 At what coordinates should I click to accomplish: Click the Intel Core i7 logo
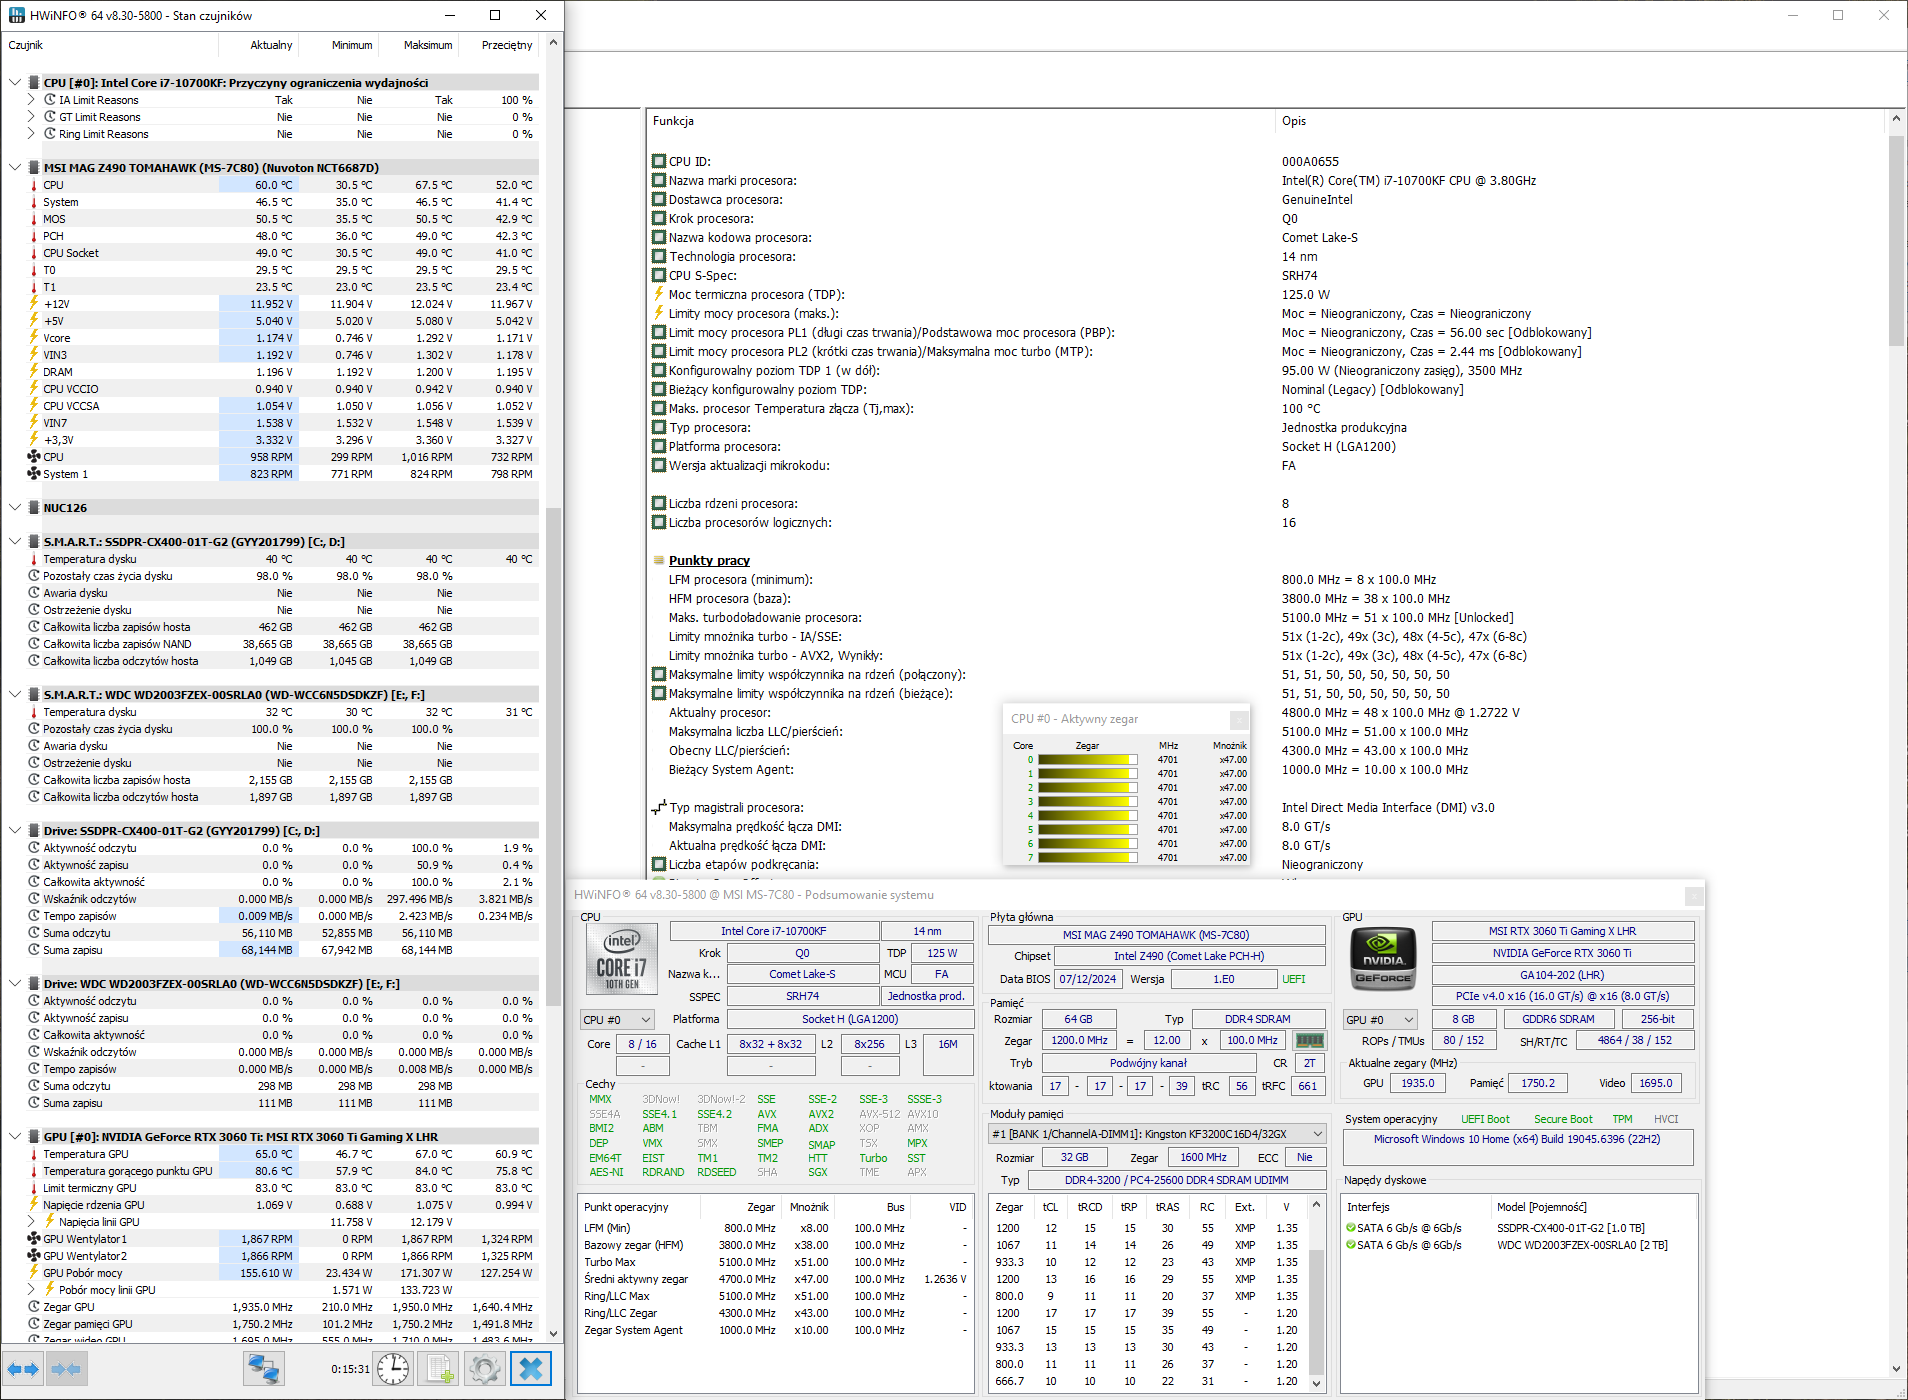click(x=621, y=959)
